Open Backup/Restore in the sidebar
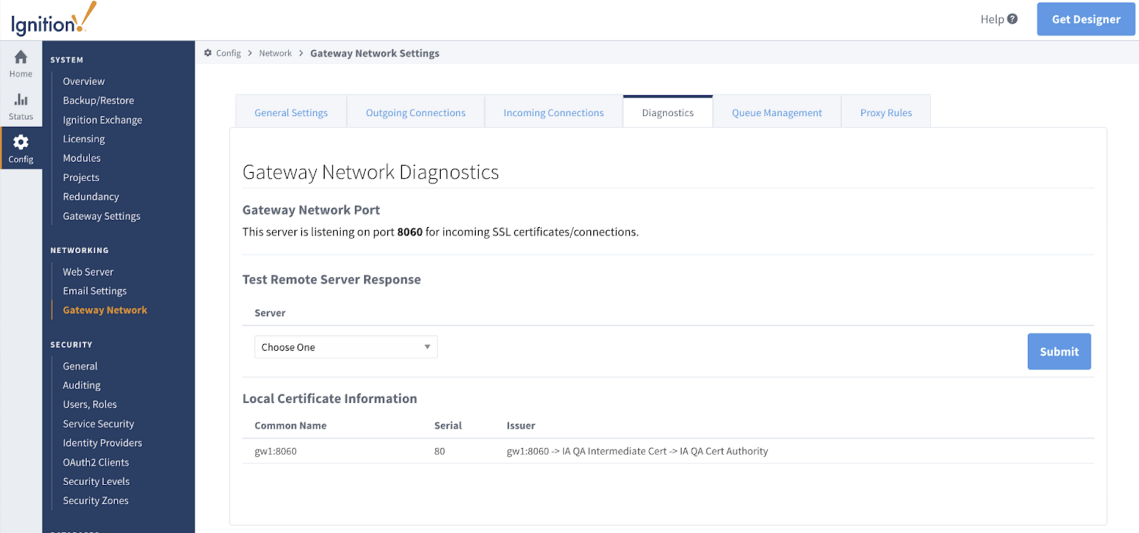This screenshot has height=533, width=1139. [x=98, y=100]
